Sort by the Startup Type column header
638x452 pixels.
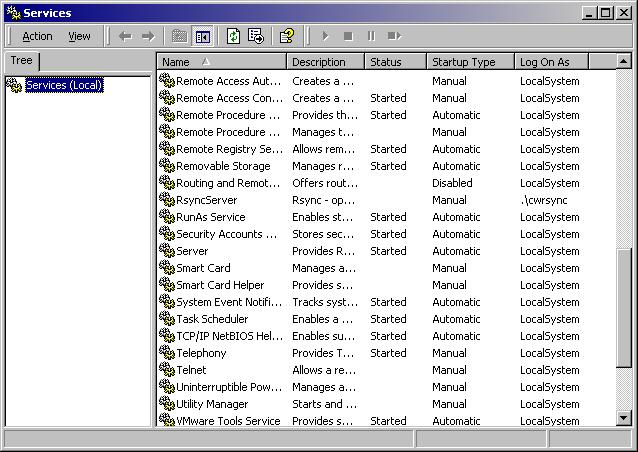[x=469, y=62]
